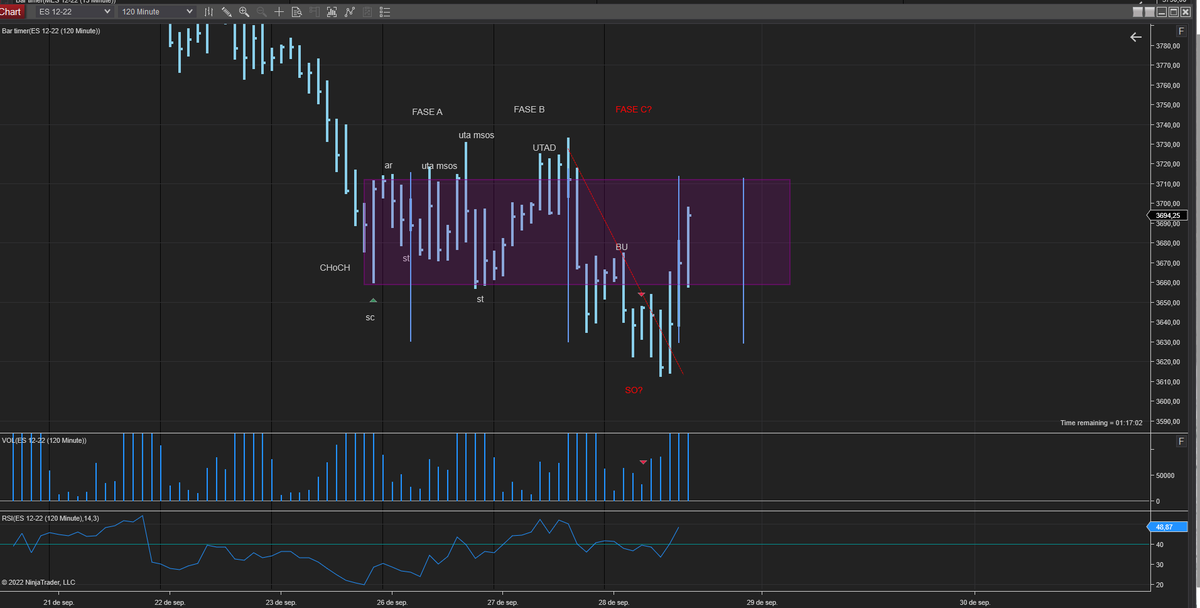
Task: Select the FASE A text label
Action: (427, 112)
